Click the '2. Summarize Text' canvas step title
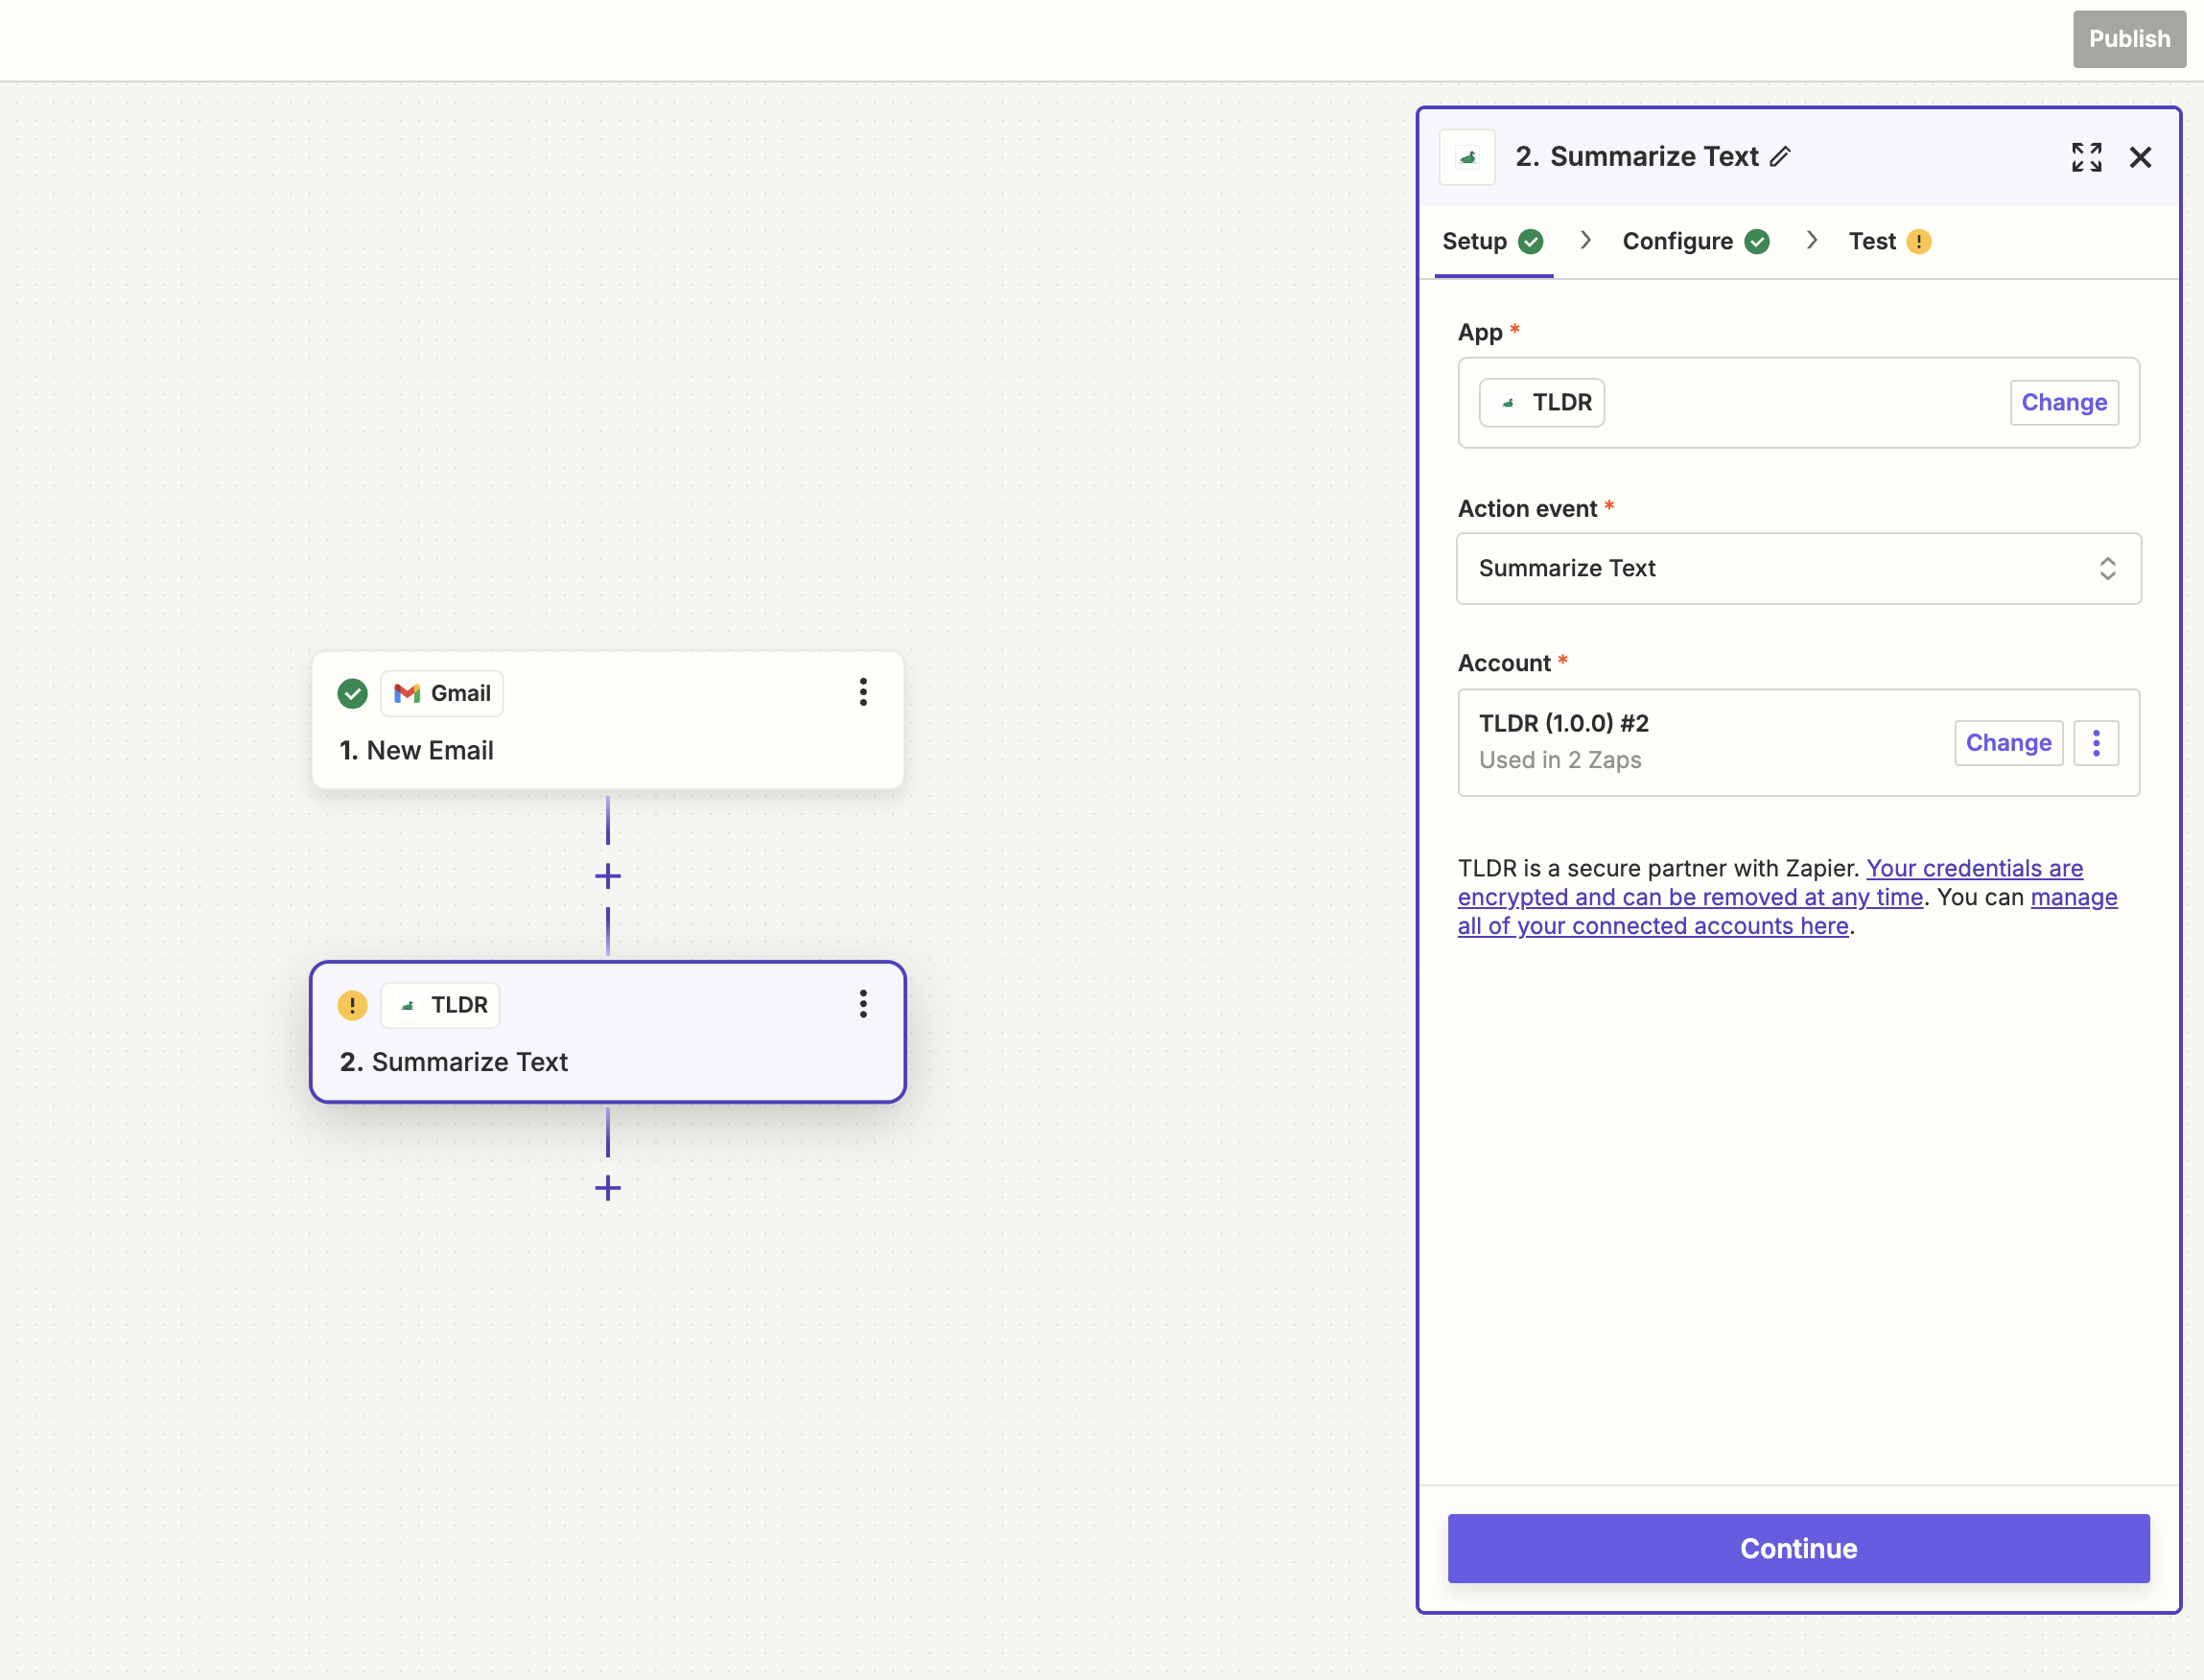 (x=454, y=1062)
